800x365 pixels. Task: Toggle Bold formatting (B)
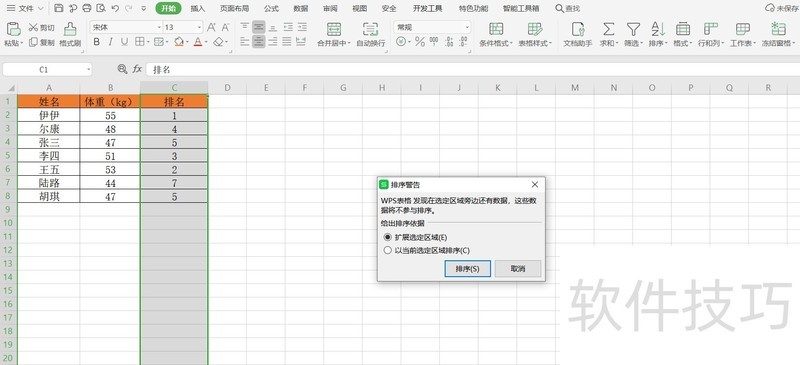click(x=96, y=42)
